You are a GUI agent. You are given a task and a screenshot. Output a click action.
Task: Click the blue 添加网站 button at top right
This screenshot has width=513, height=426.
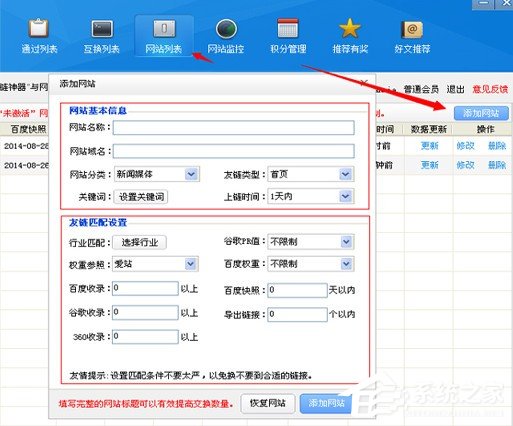[481, 113]
